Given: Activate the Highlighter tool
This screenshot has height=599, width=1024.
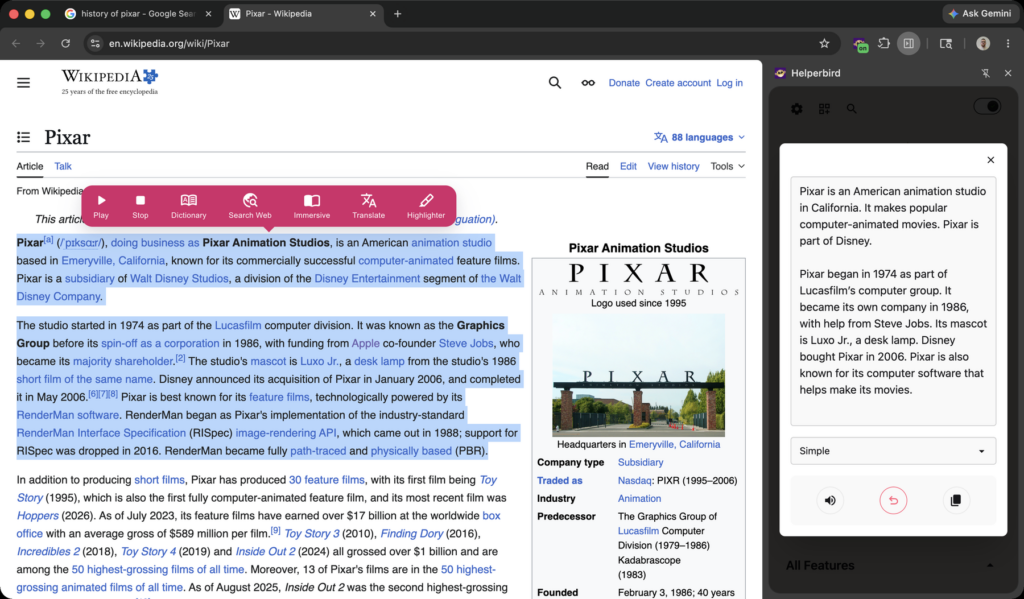Looking at the screenshot, I should 426,206.
